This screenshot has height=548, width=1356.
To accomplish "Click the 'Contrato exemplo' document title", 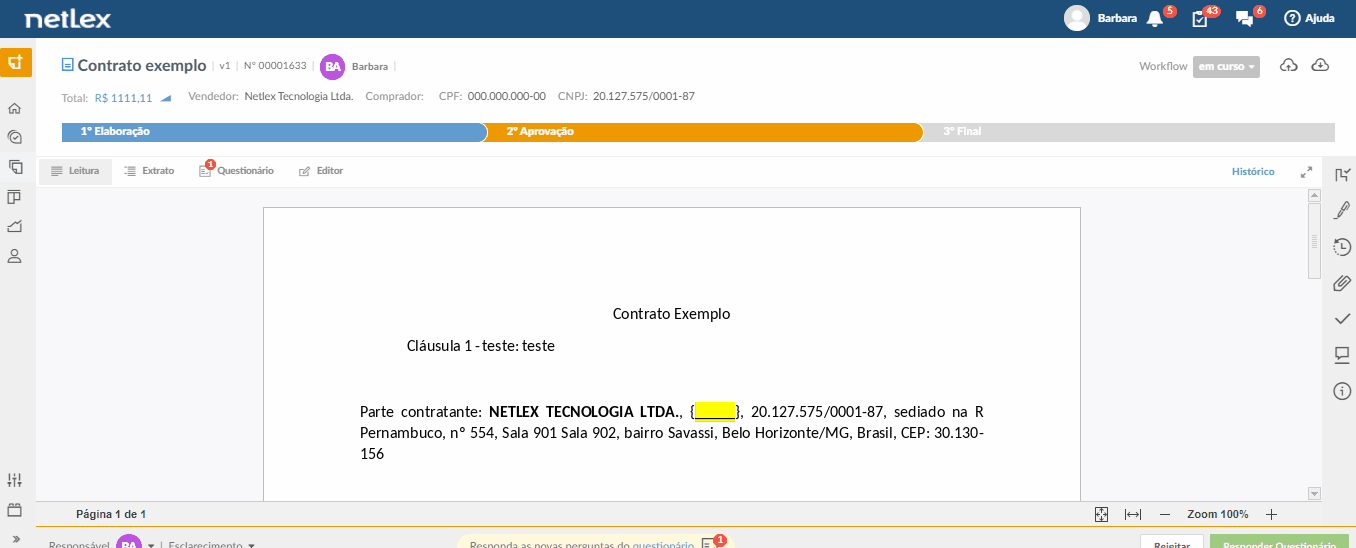I will pyautogui.click(x=142, y=66).
